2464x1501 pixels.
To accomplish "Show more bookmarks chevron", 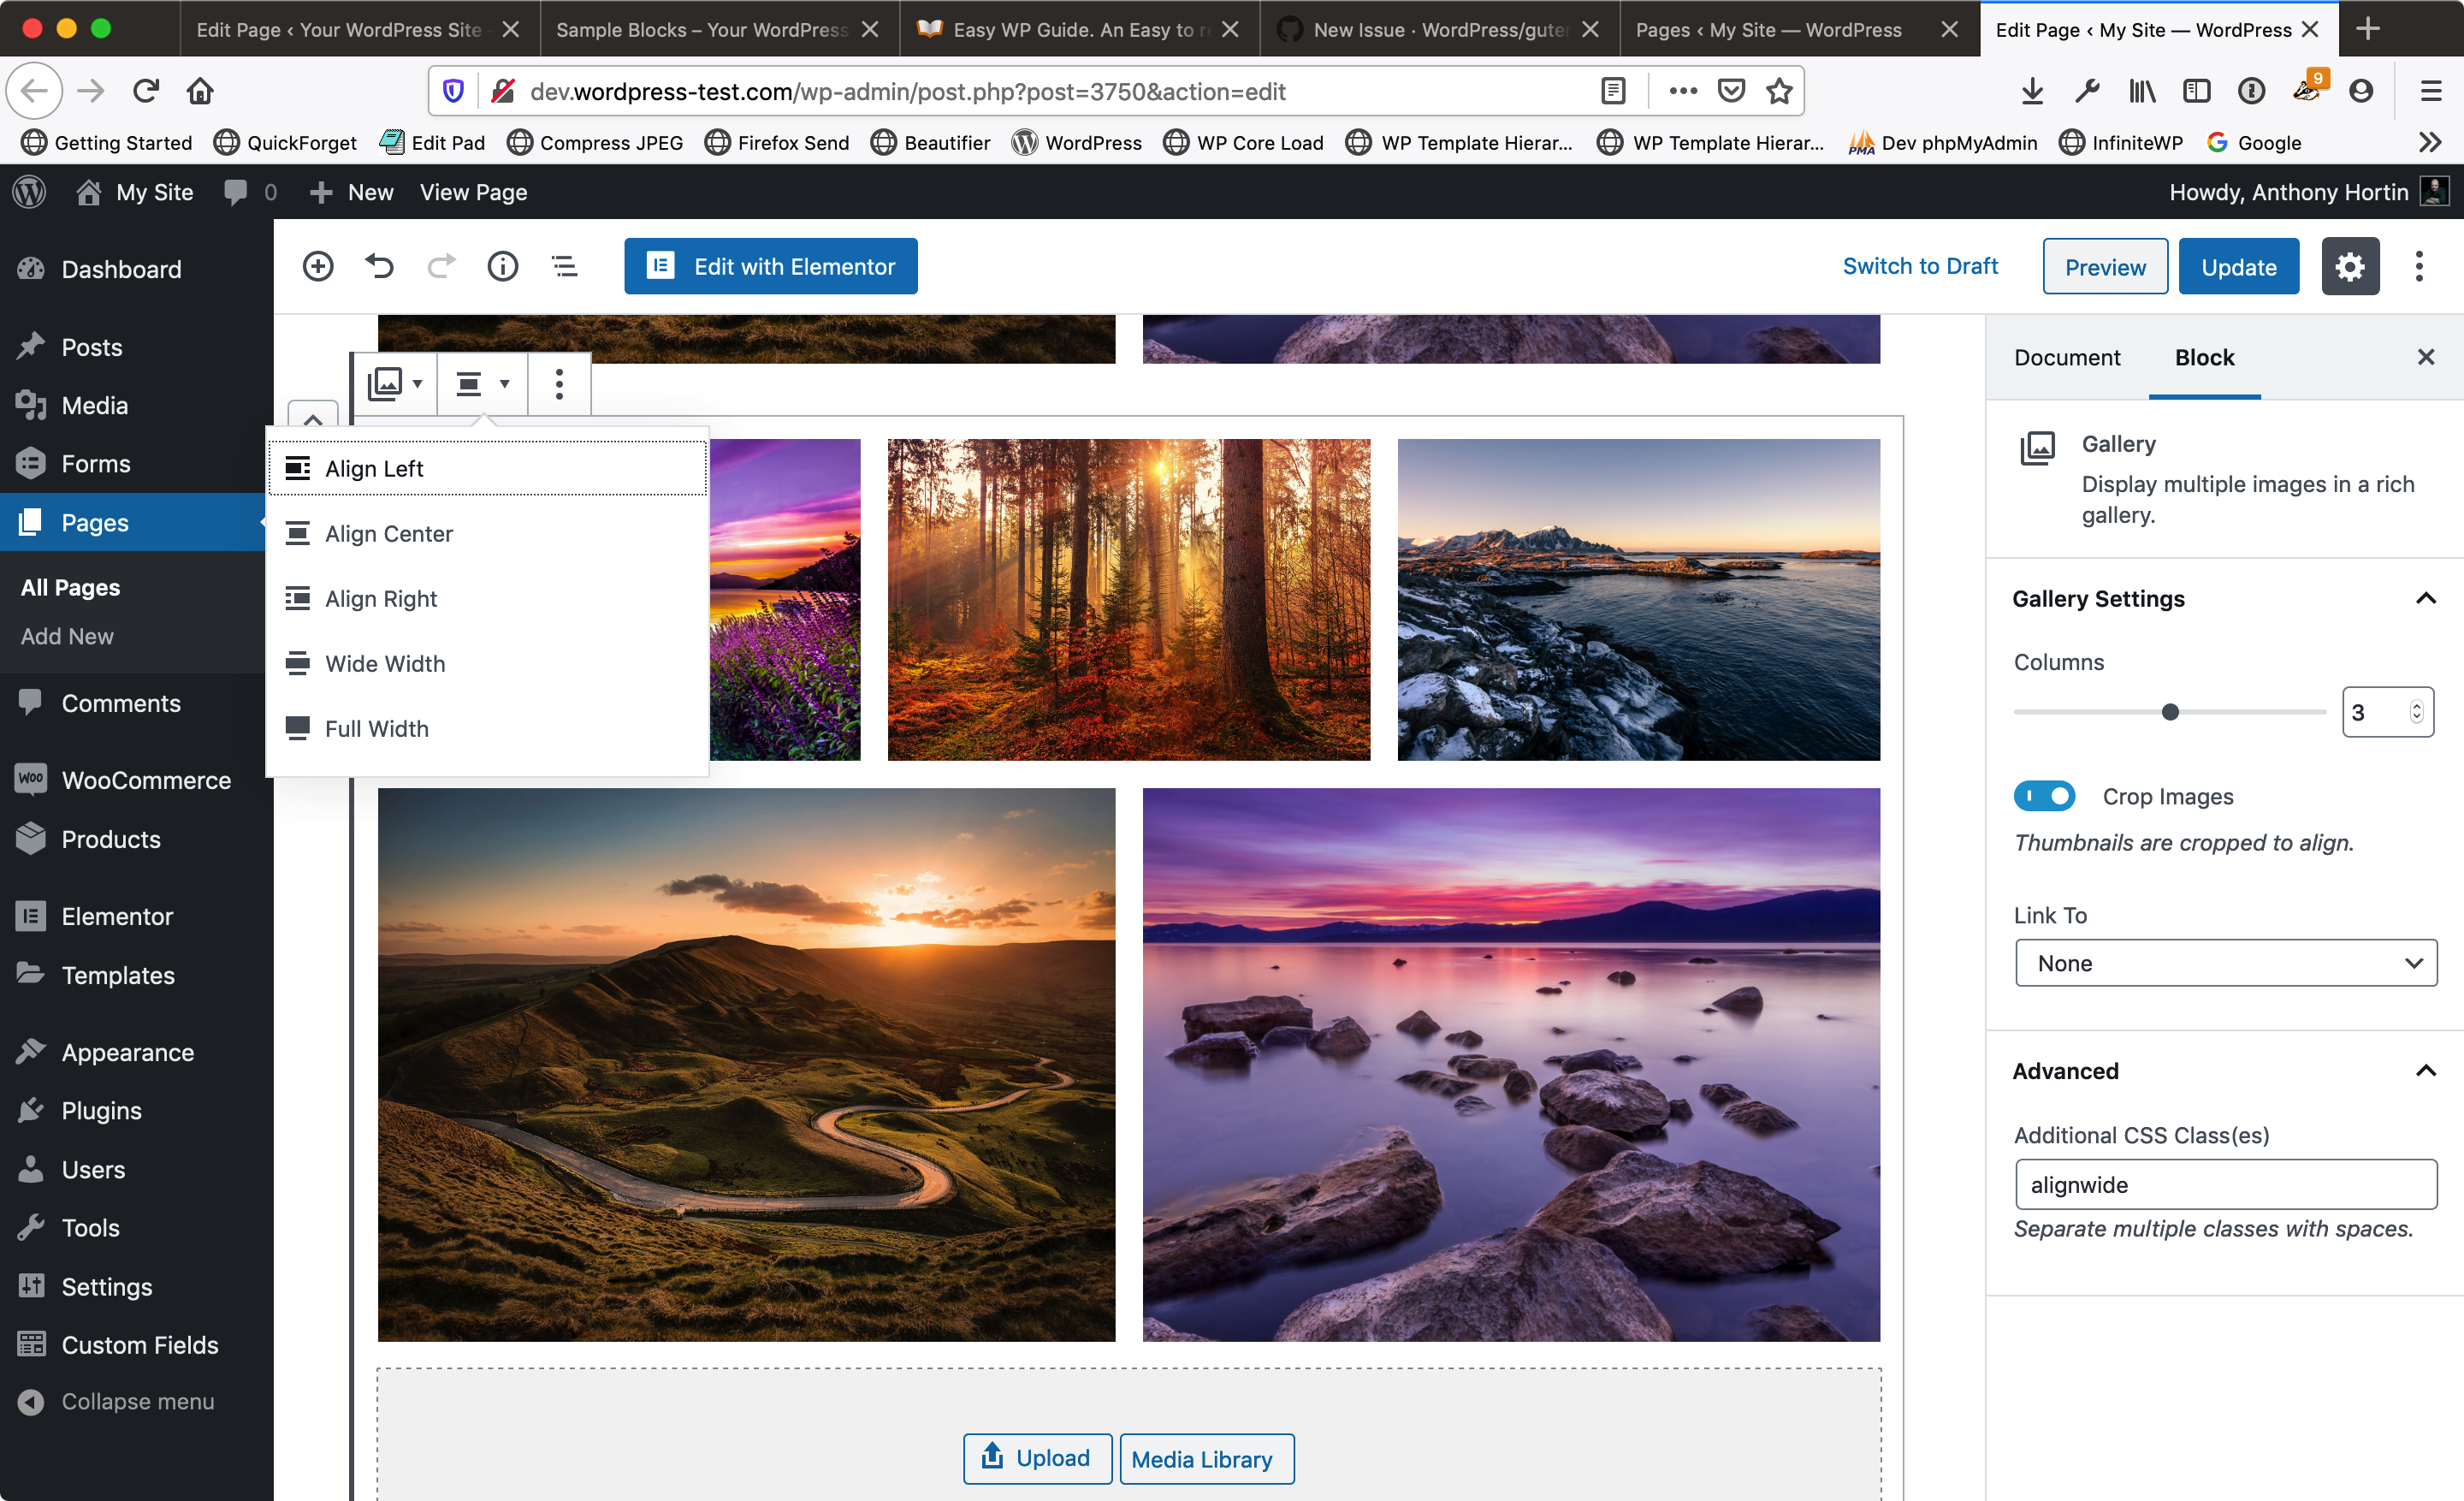I will [2430, 143].
